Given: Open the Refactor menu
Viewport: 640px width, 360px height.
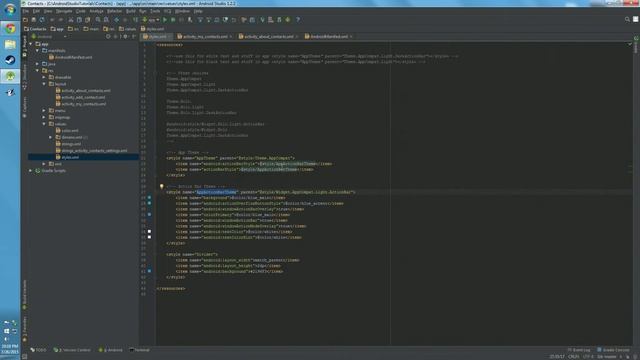Looking at the screenshot, I should [x=114, y=11].
